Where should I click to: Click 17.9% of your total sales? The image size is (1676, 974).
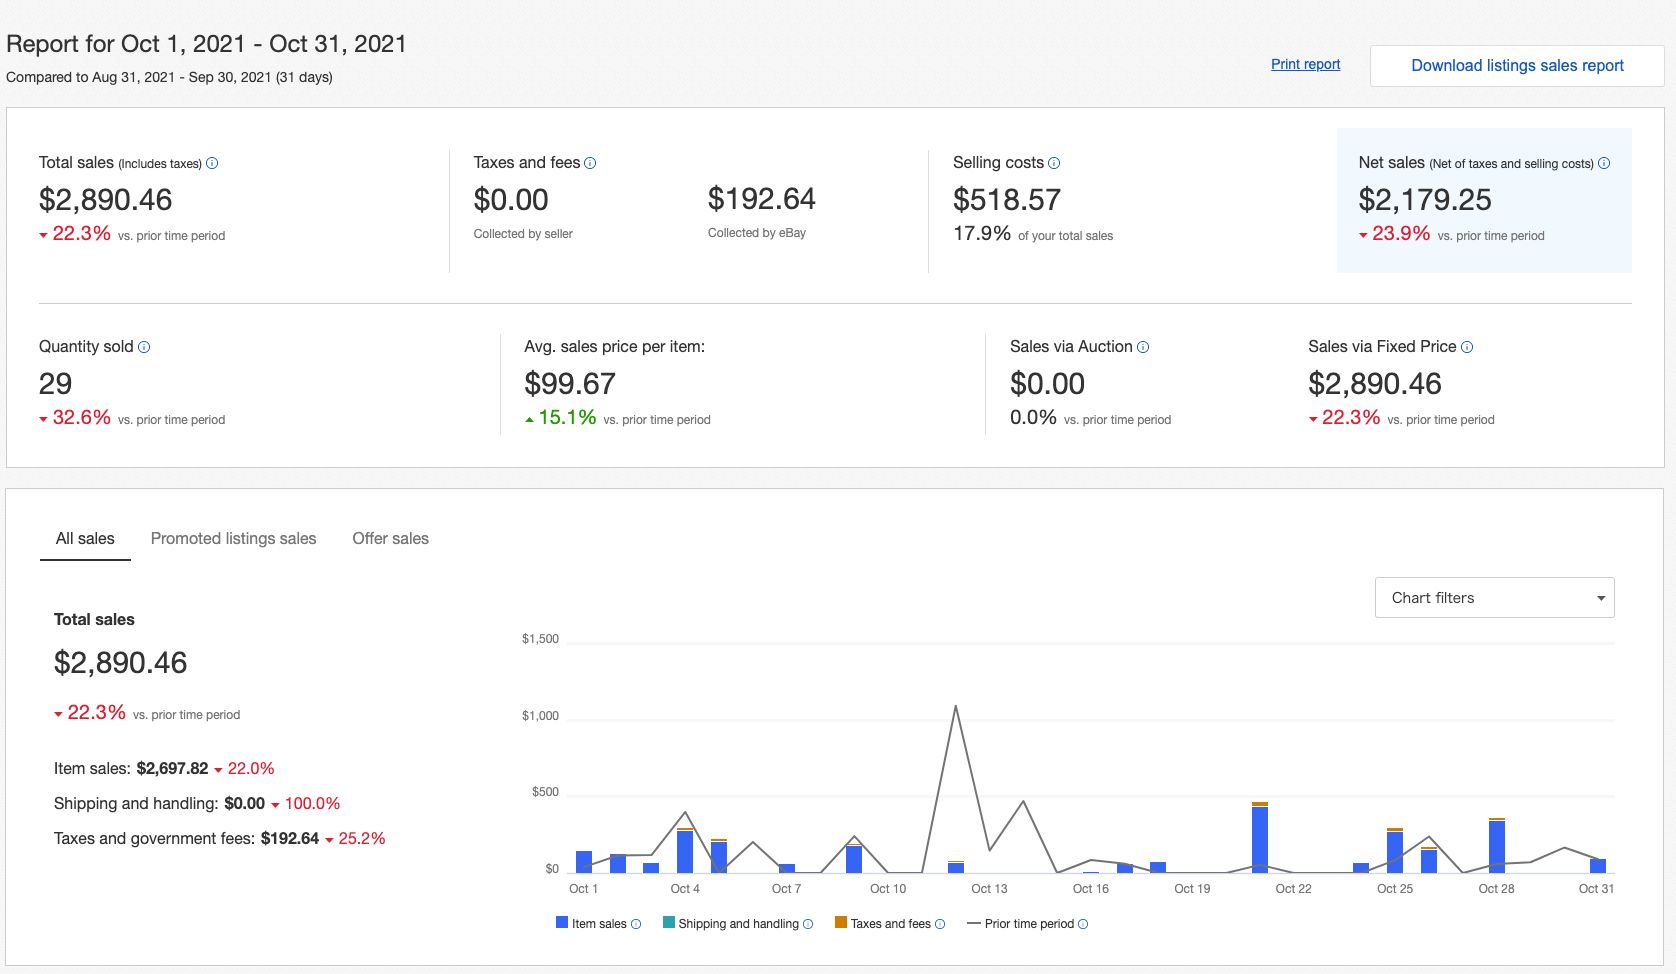(x=1033, y=234)
